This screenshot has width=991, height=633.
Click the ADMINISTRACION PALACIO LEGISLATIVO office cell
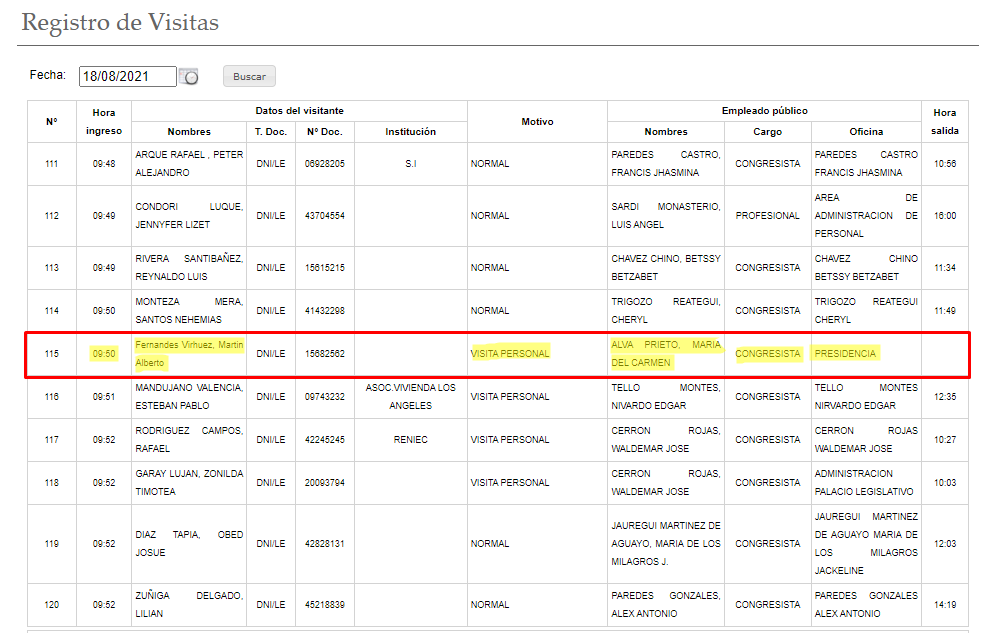[x=866, y=483]
